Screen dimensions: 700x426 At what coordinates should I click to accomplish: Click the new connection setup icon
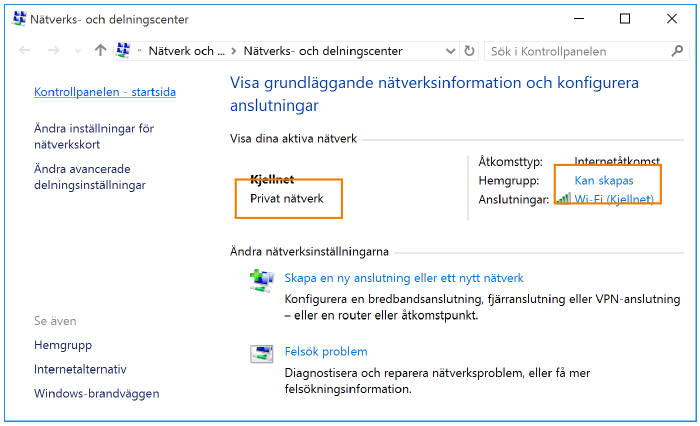260,280
